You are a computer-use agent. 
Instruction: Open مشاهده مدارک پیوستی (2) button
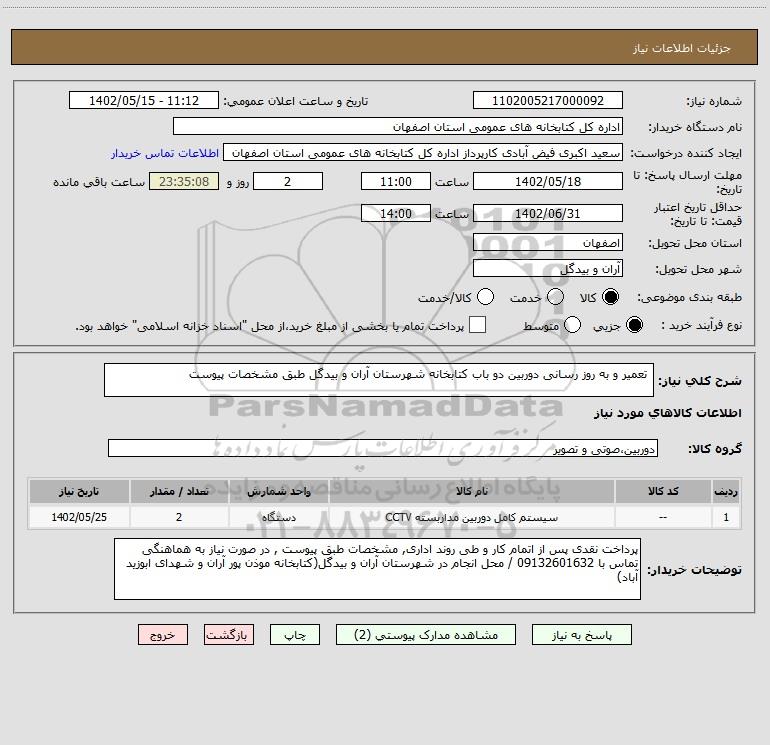[x=426, y=635]
